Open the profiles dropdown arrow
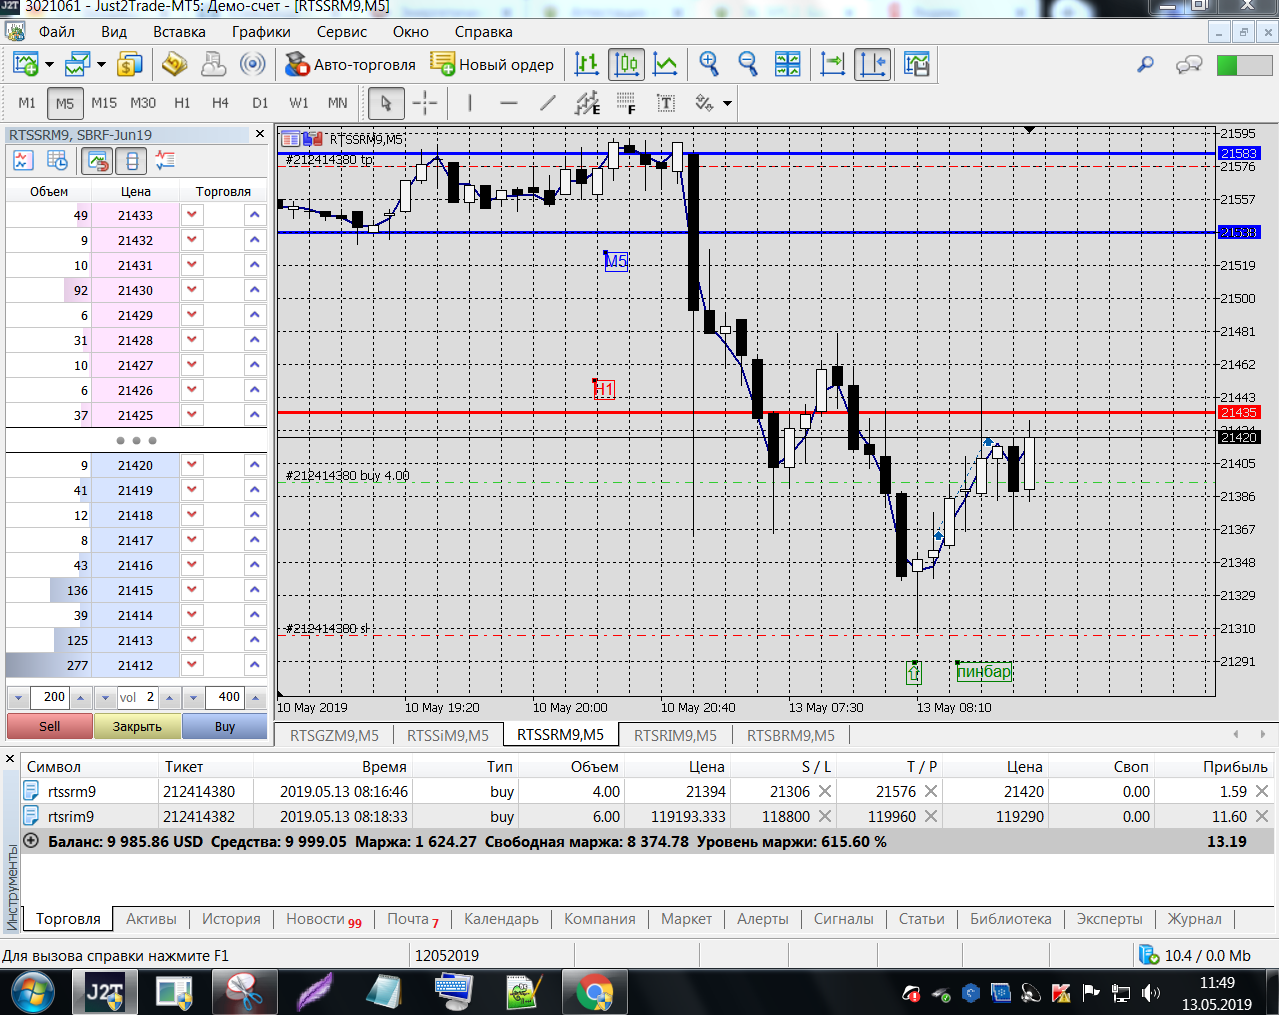The width and height of the screenshot is (1279, 1015). click(101, 66)
